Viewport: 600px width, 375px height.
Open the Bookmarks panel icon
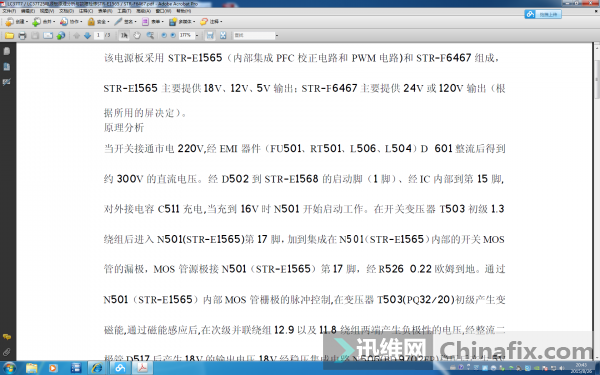tap(7, 67)
